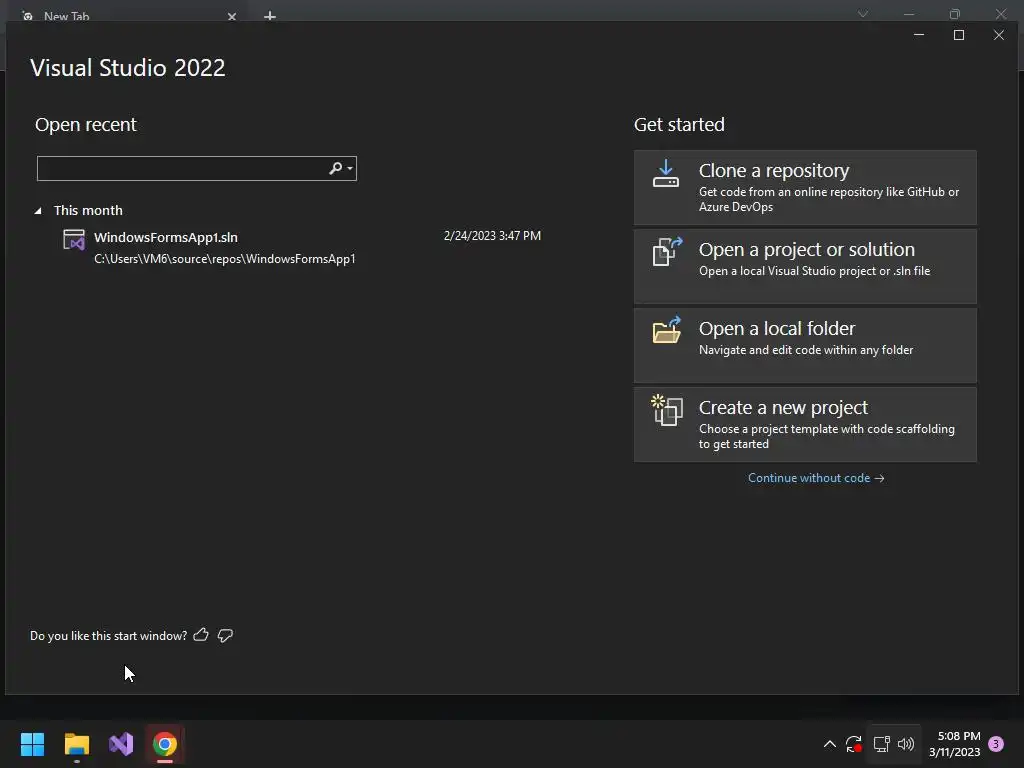Click the Open a local folder icon
The height and width of the screenshot is (768, 1024).
click(x=667, y=330)
